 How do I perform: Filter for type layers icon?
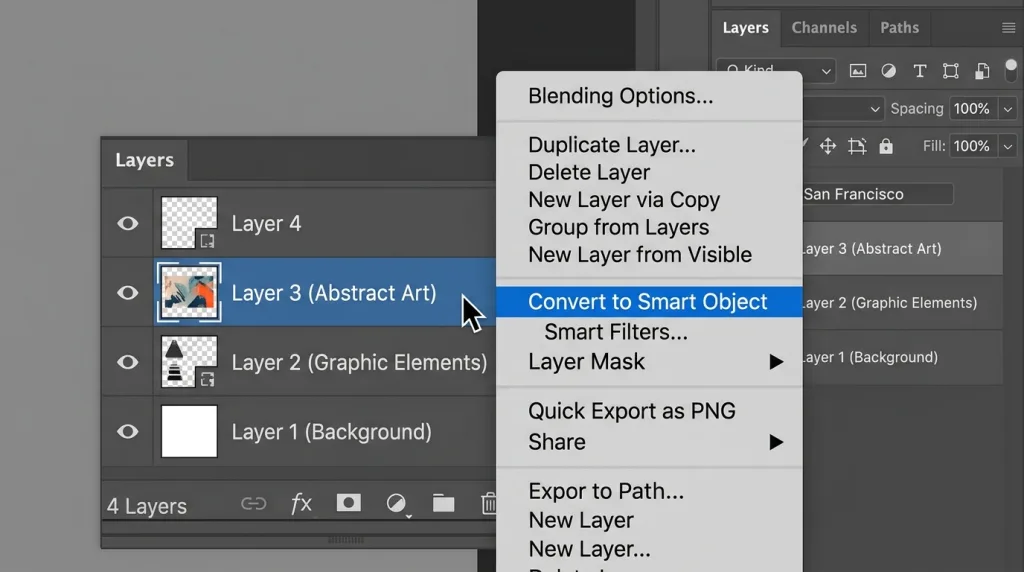pyautogui.click(x=920, y=71)
